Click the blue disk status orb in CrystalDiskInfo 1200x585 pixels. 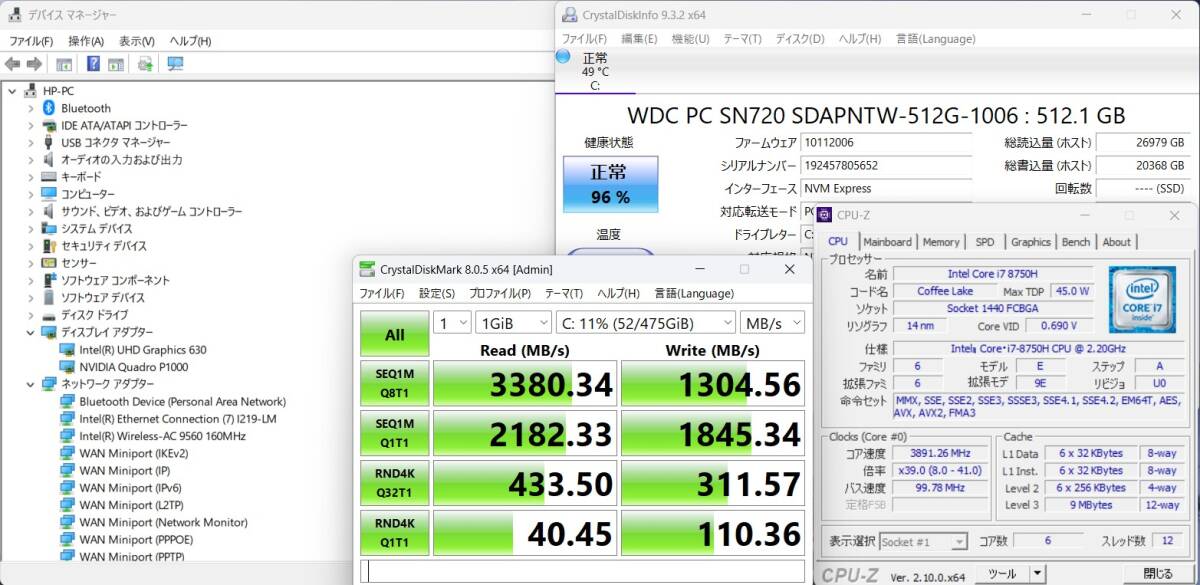(563, 57)
